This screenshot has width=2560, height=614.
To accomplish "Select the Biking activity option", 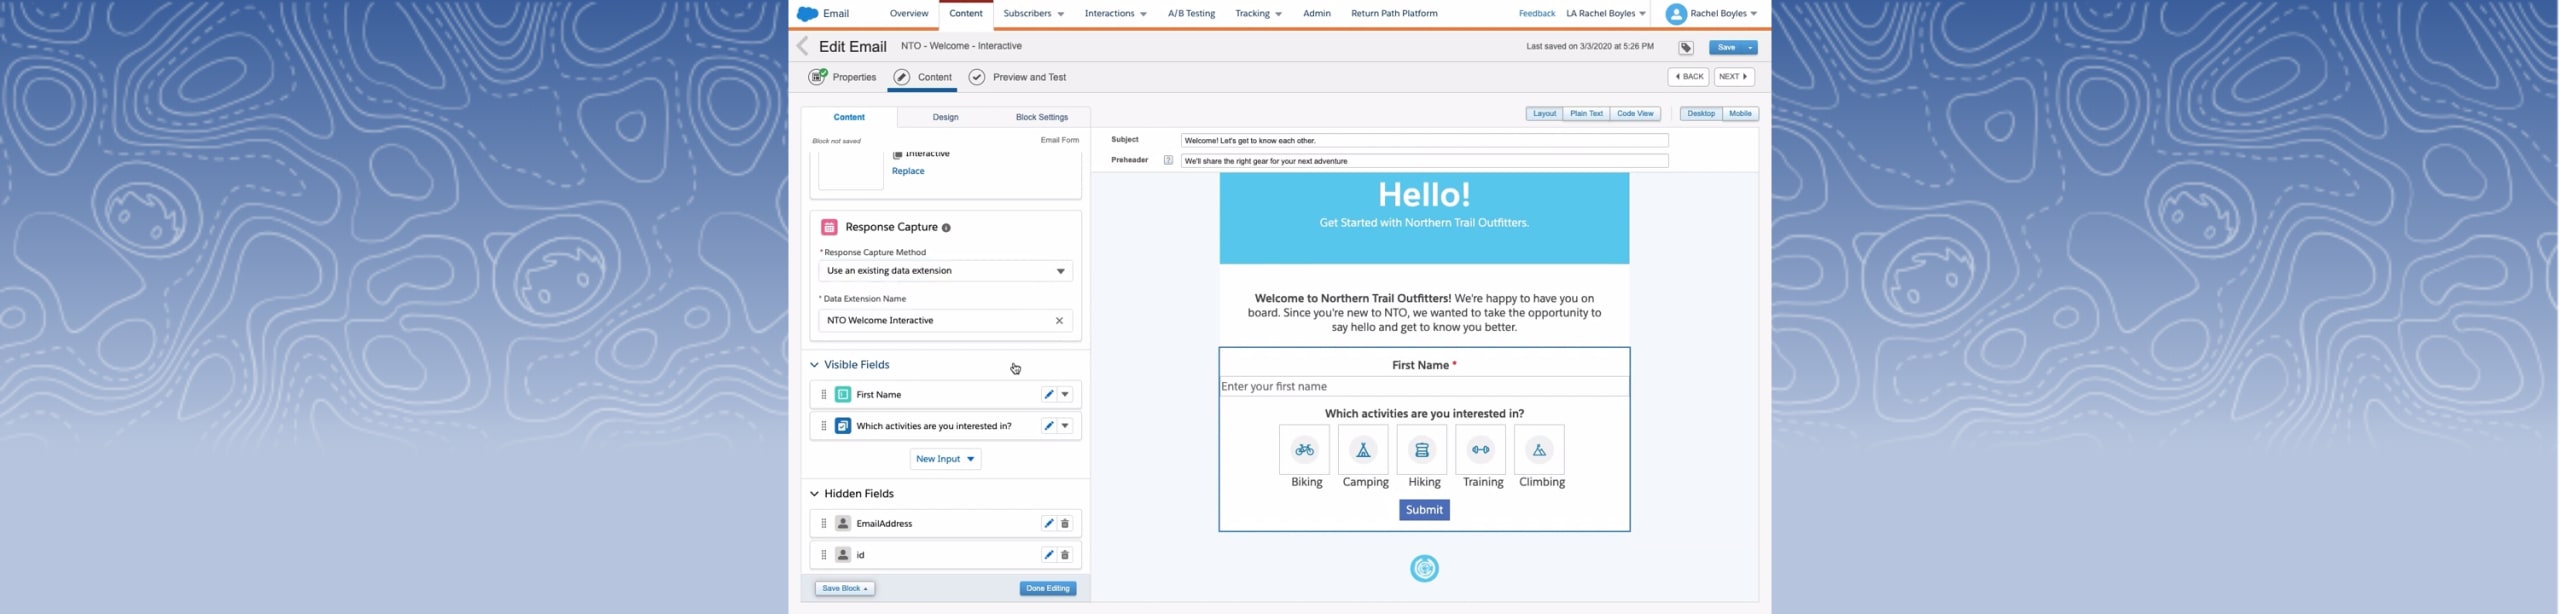I will coord(1304,450).
